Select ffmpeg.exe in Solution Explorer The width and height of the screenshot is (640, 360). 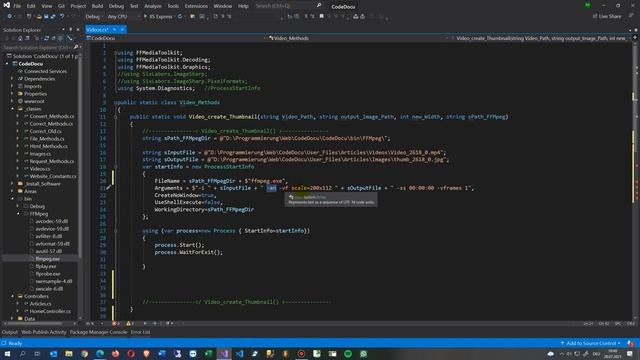pyautogui.click(x=47, y=259)
